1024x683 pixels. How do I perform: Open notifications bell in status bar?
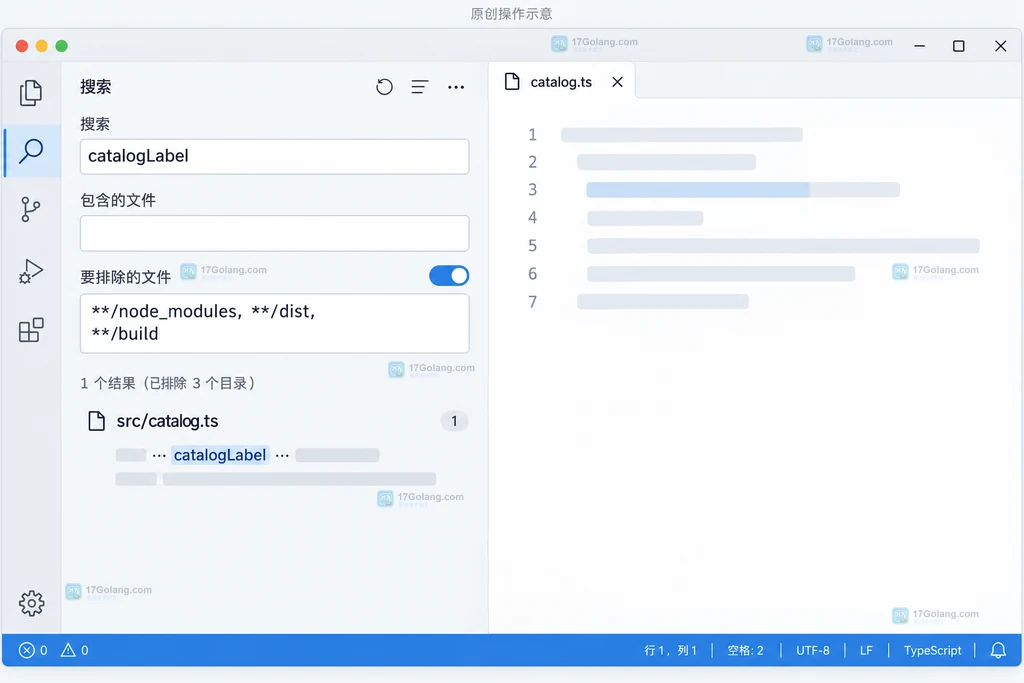click(x=998, y=650)
